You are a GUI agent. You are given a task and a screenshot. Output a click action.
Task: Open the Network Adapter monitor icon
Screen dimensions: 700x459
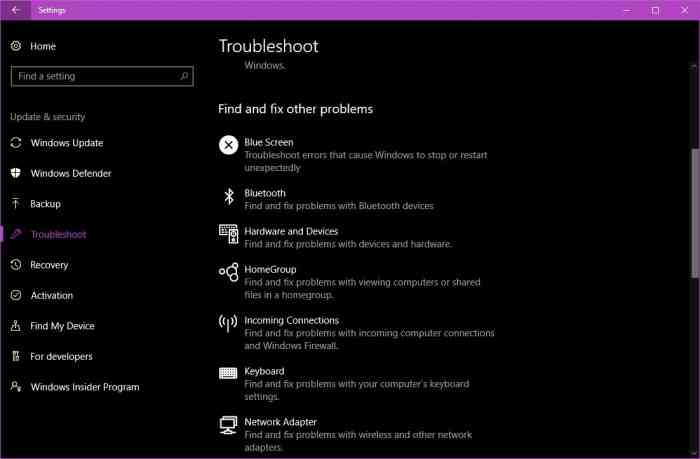point(228,425)
